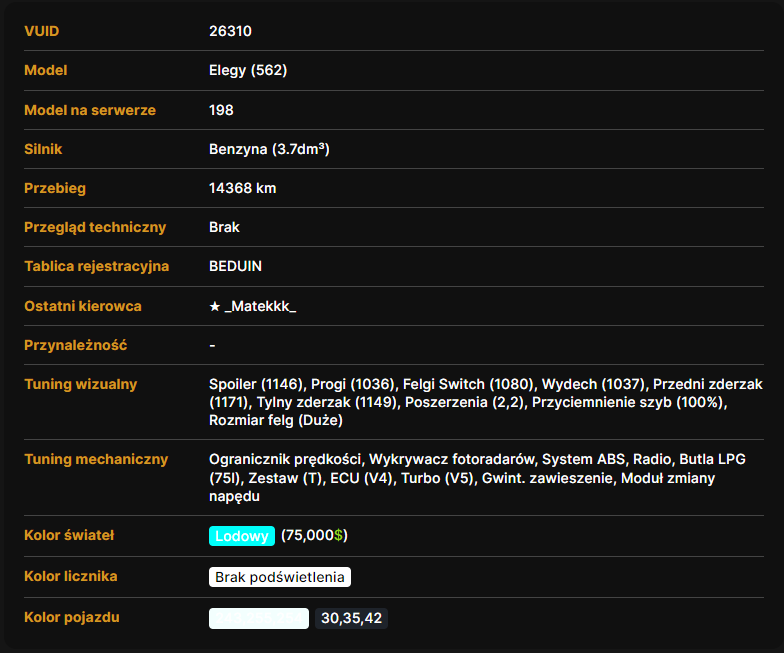Click the Brak podświetlenia badge
The image size is (784, 653).
[280, 577]
